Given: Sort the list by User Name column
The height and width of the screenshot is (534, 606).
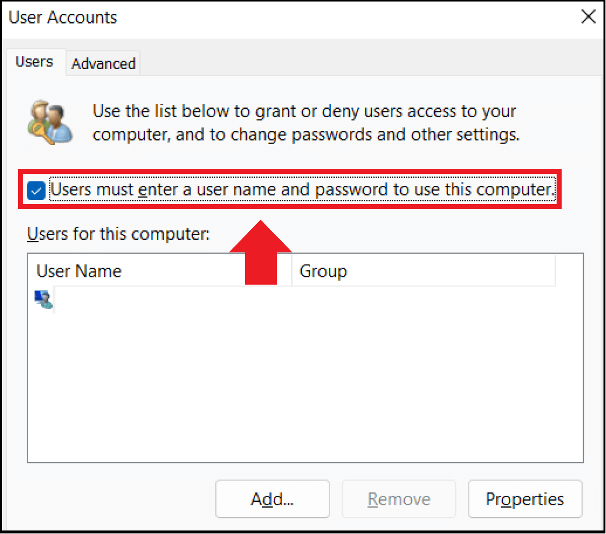Looking at the screenshot, I should tap(160, 271).
